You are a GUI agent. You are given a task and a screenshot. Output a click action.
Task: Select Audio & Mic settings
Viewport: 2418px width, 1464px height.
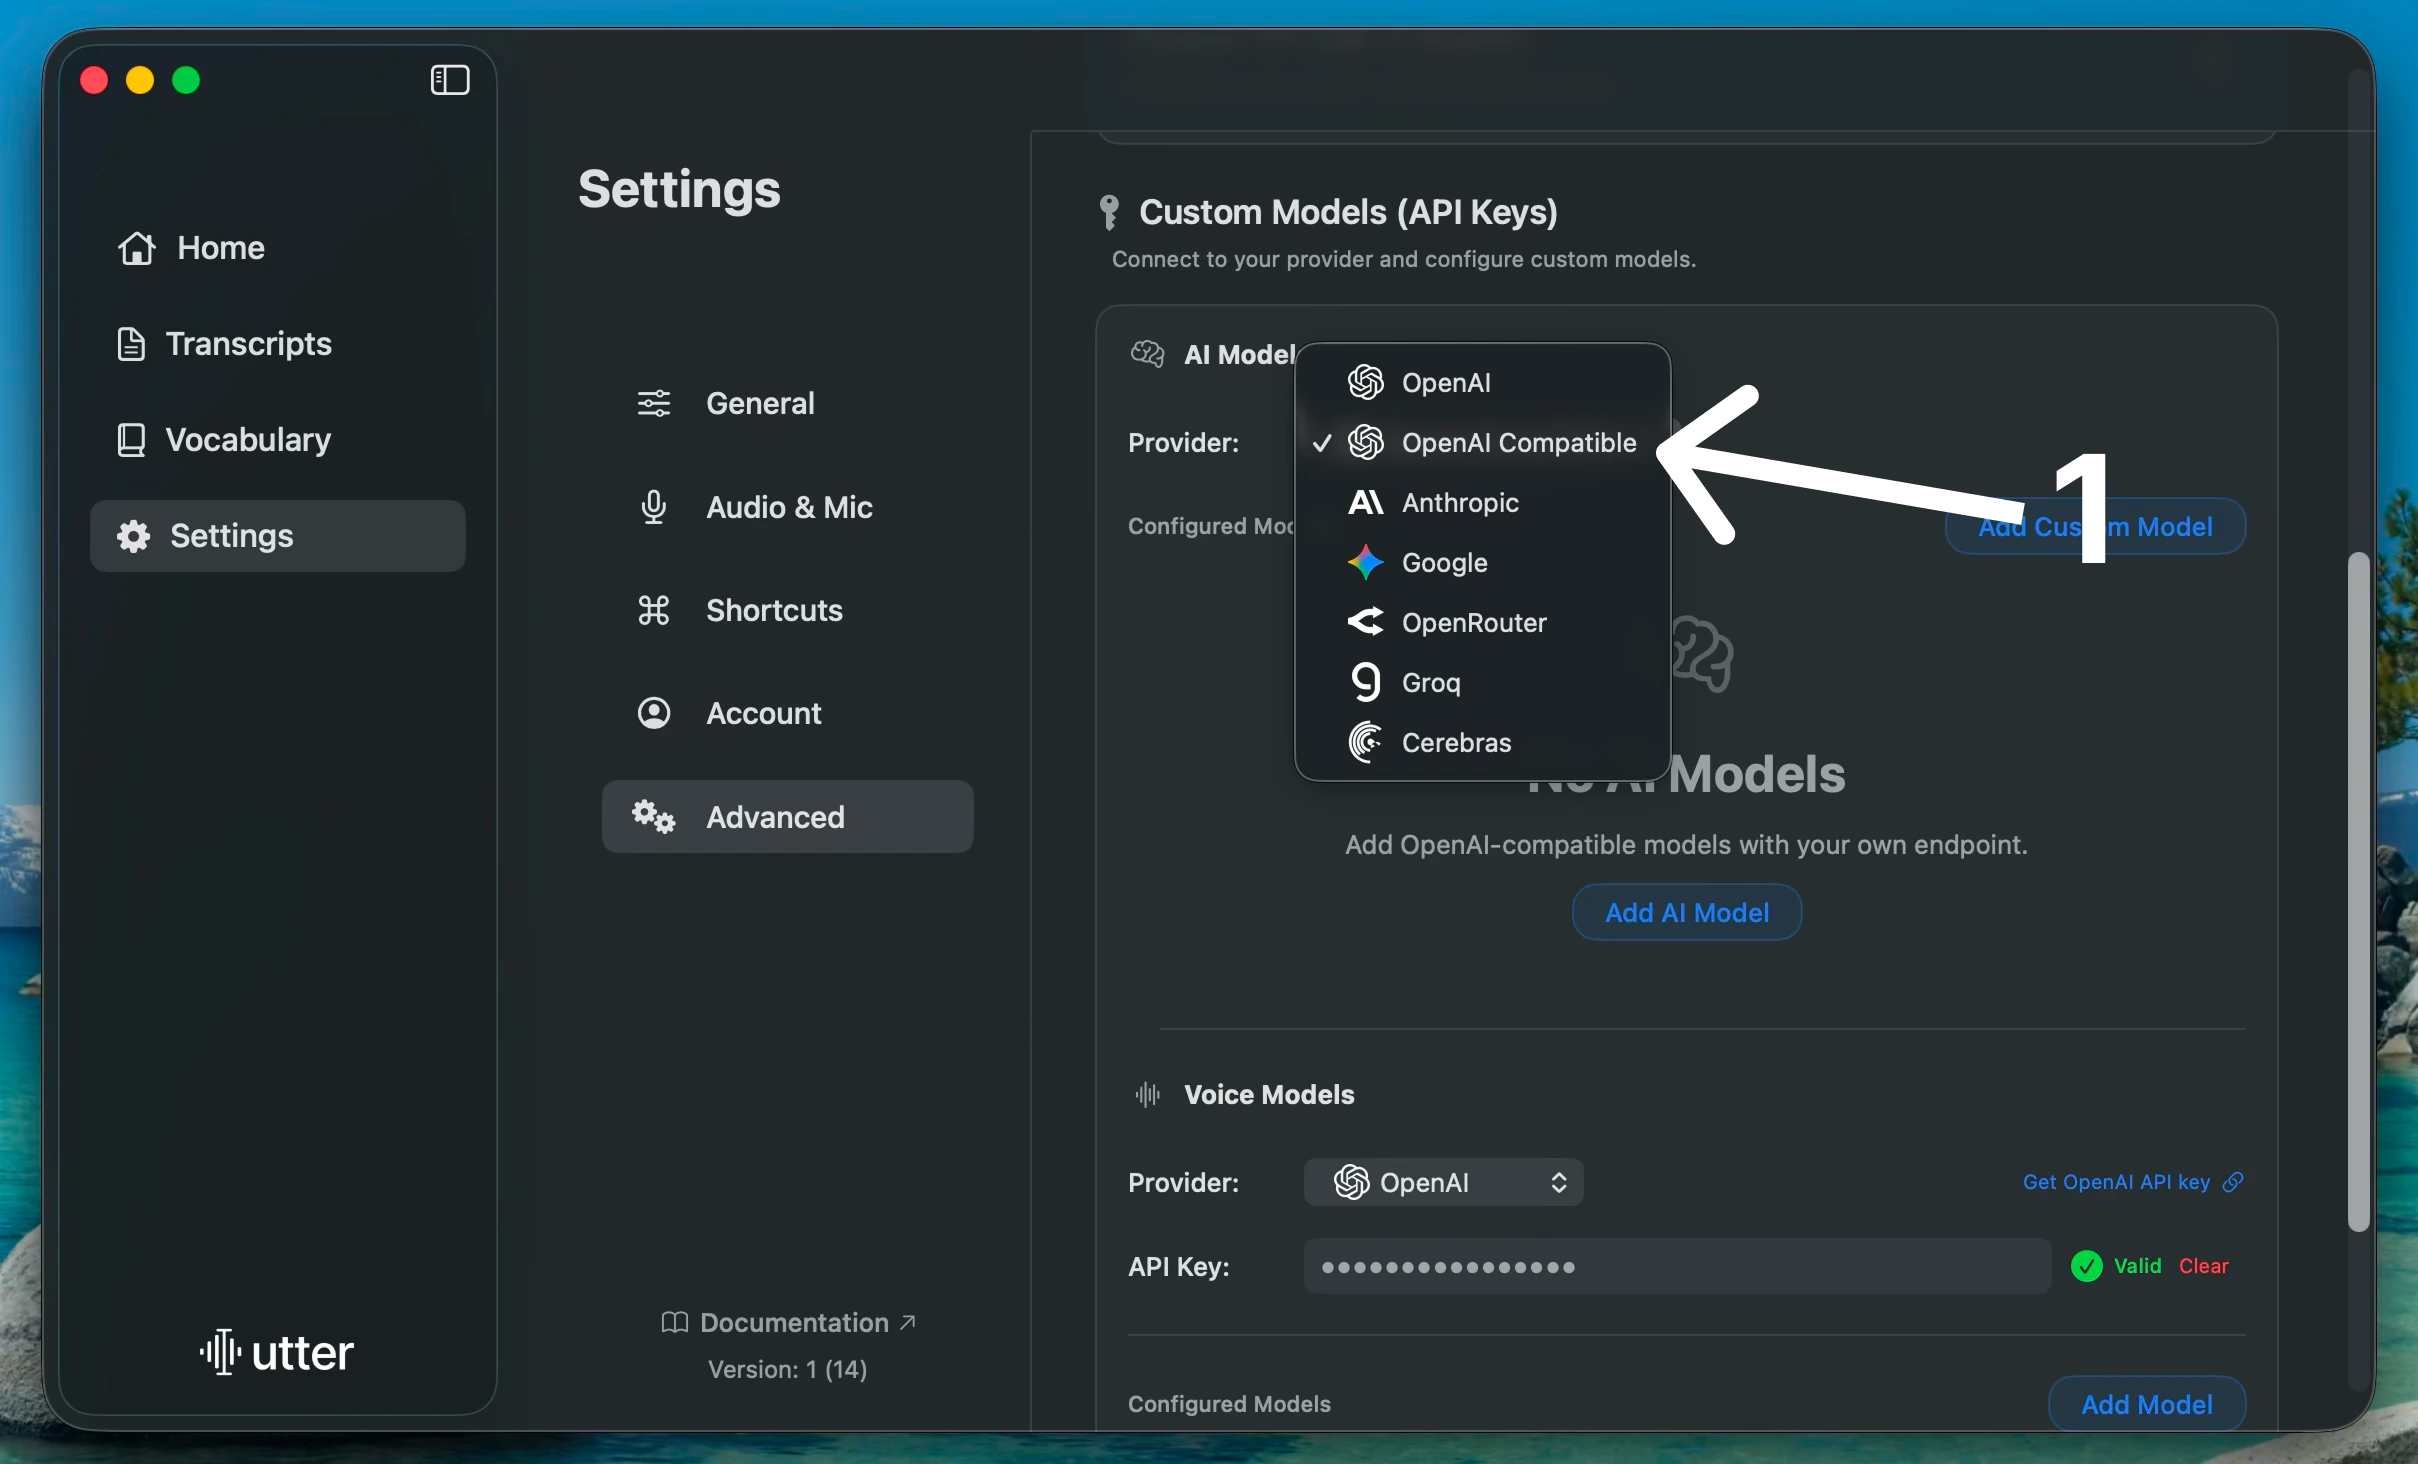pyautogui.click(x=788, y=507)
